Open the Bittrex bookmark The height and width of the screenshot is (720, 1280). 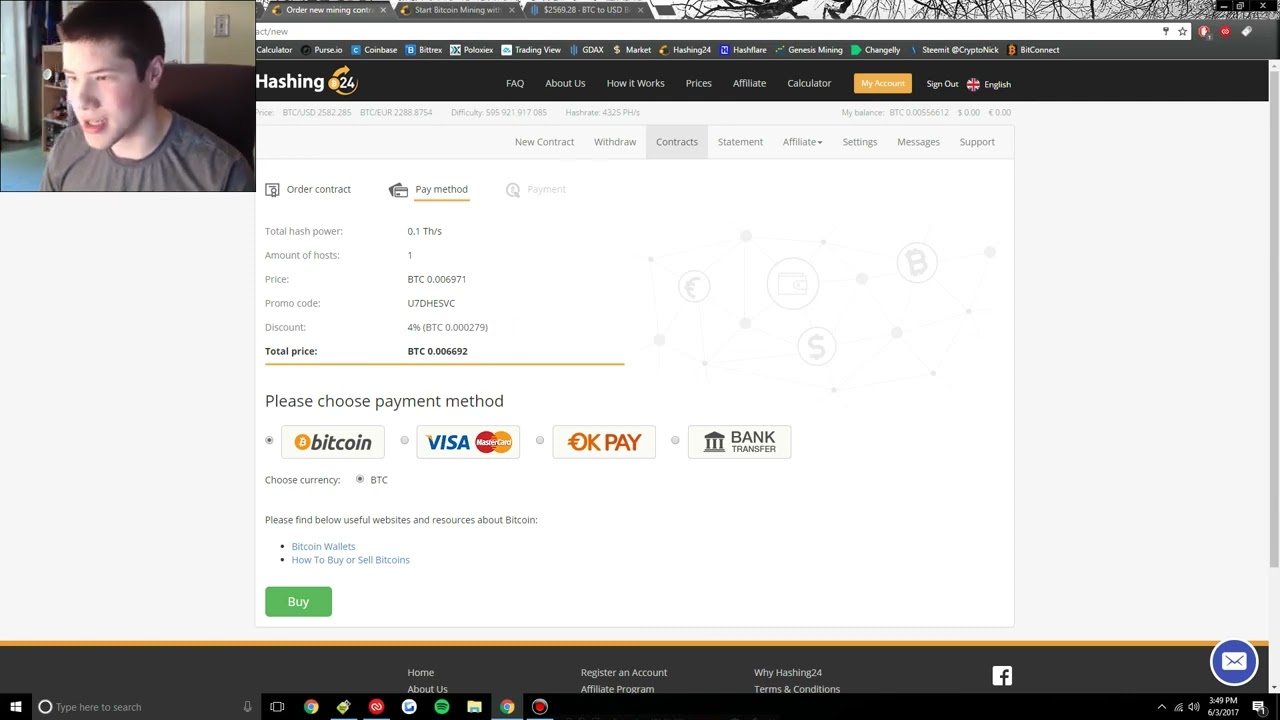click(x=424, y=50)
